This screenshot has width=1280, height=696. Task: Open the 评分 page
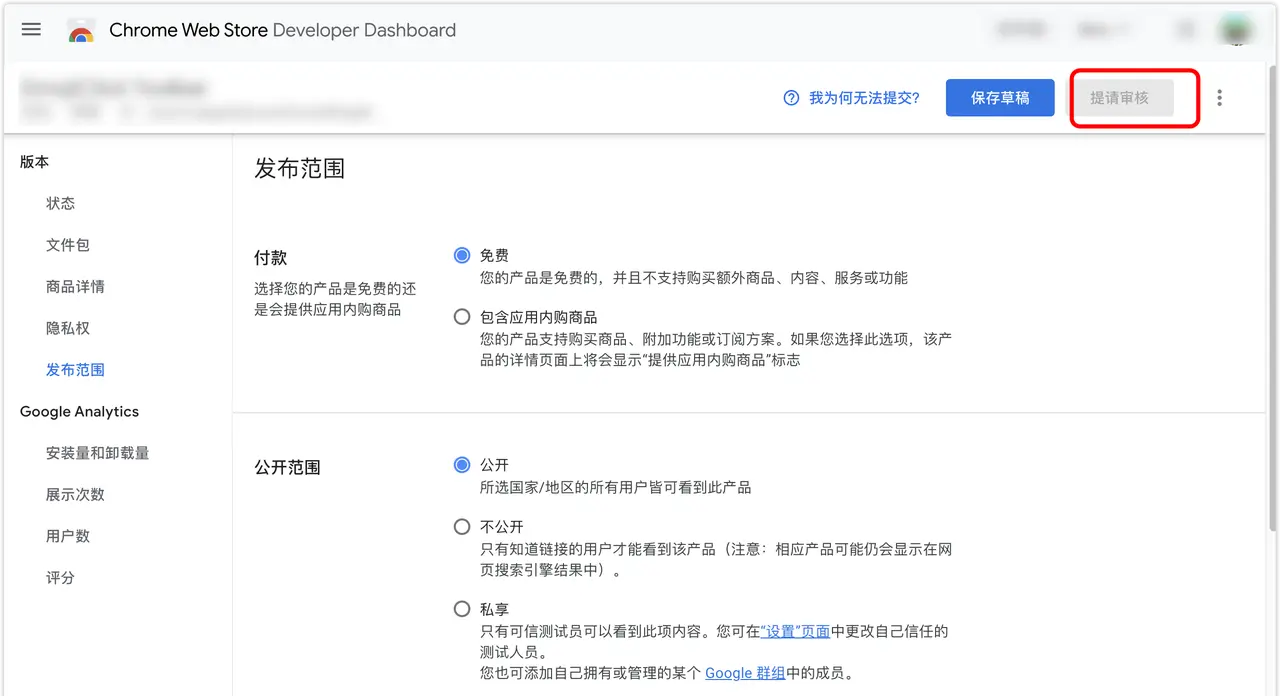[x=61, y=577]
